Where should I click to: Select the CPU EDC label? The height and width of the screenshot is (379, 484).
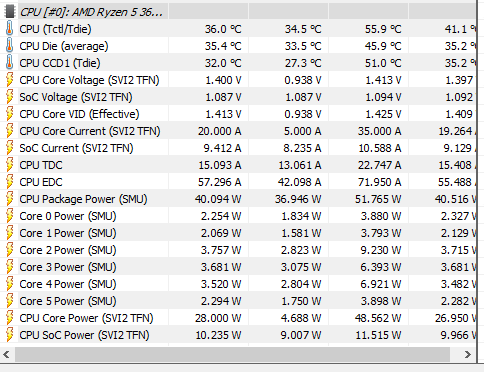point(41,182)
